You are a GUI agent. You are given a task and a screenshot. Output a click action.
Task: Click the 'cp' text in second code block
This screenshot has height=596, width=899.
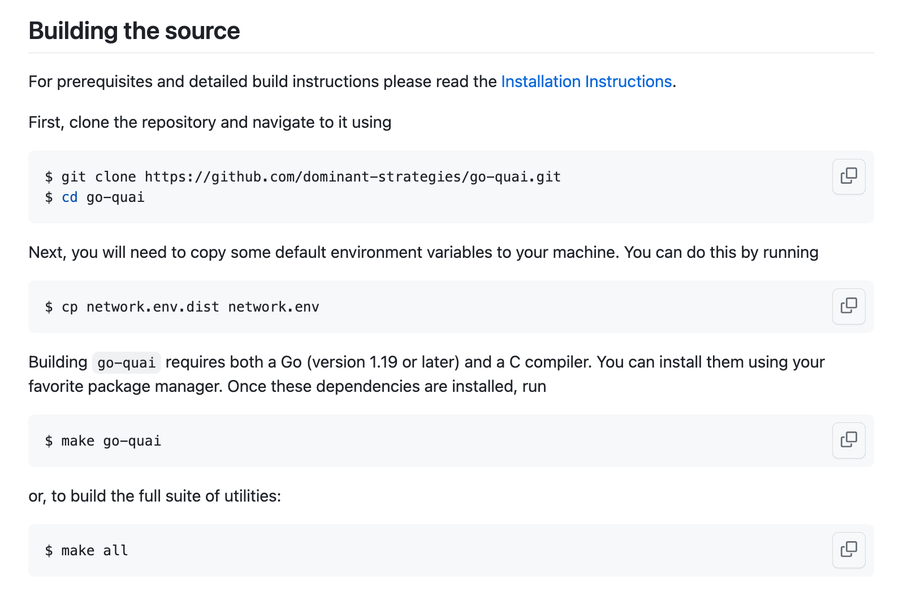pyautogui.click(x=69, y=307)
